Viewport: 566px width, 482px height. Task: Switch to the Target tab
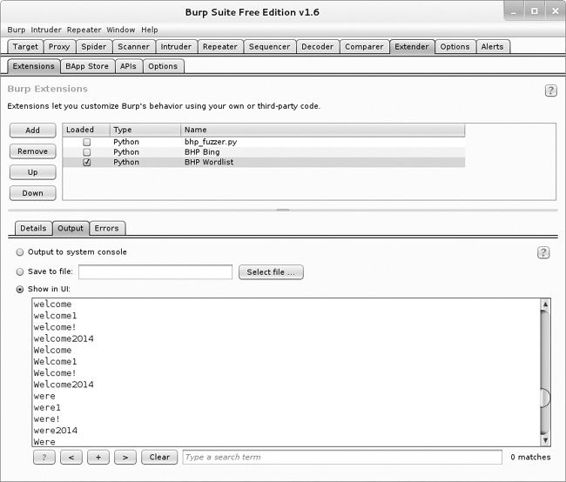point(25,47)
